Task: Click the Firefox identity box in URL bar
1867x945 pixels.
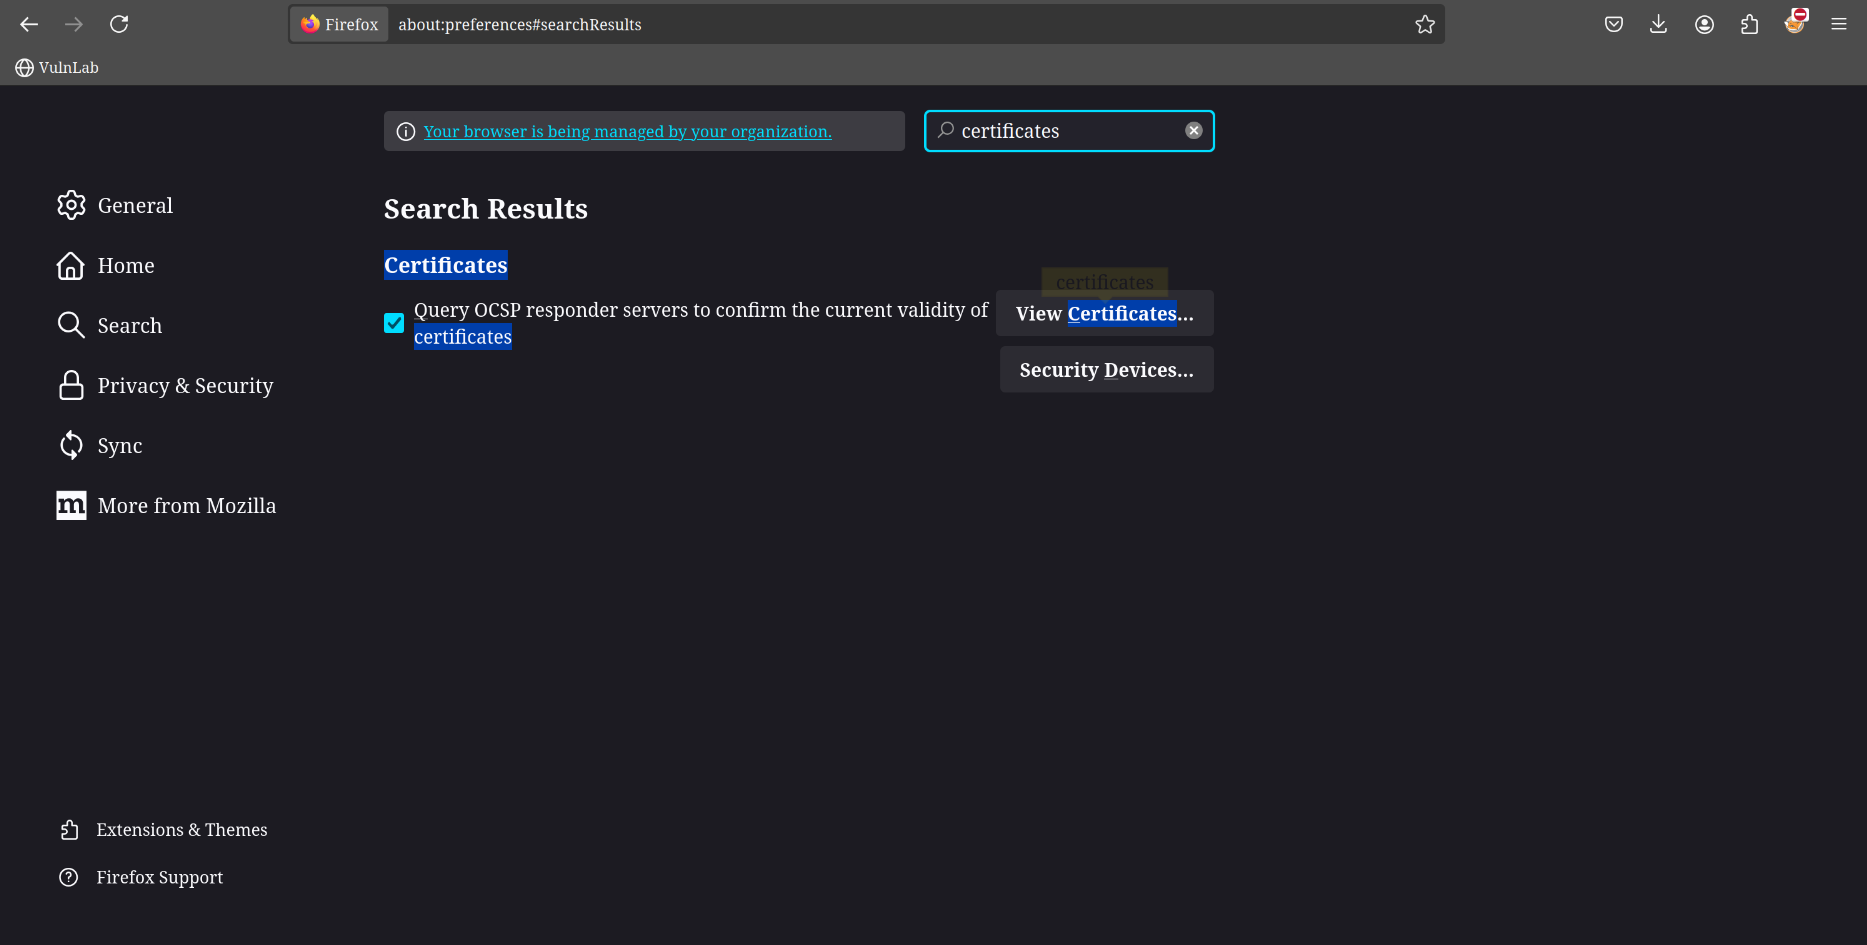Action: click(x=340, y=24)
